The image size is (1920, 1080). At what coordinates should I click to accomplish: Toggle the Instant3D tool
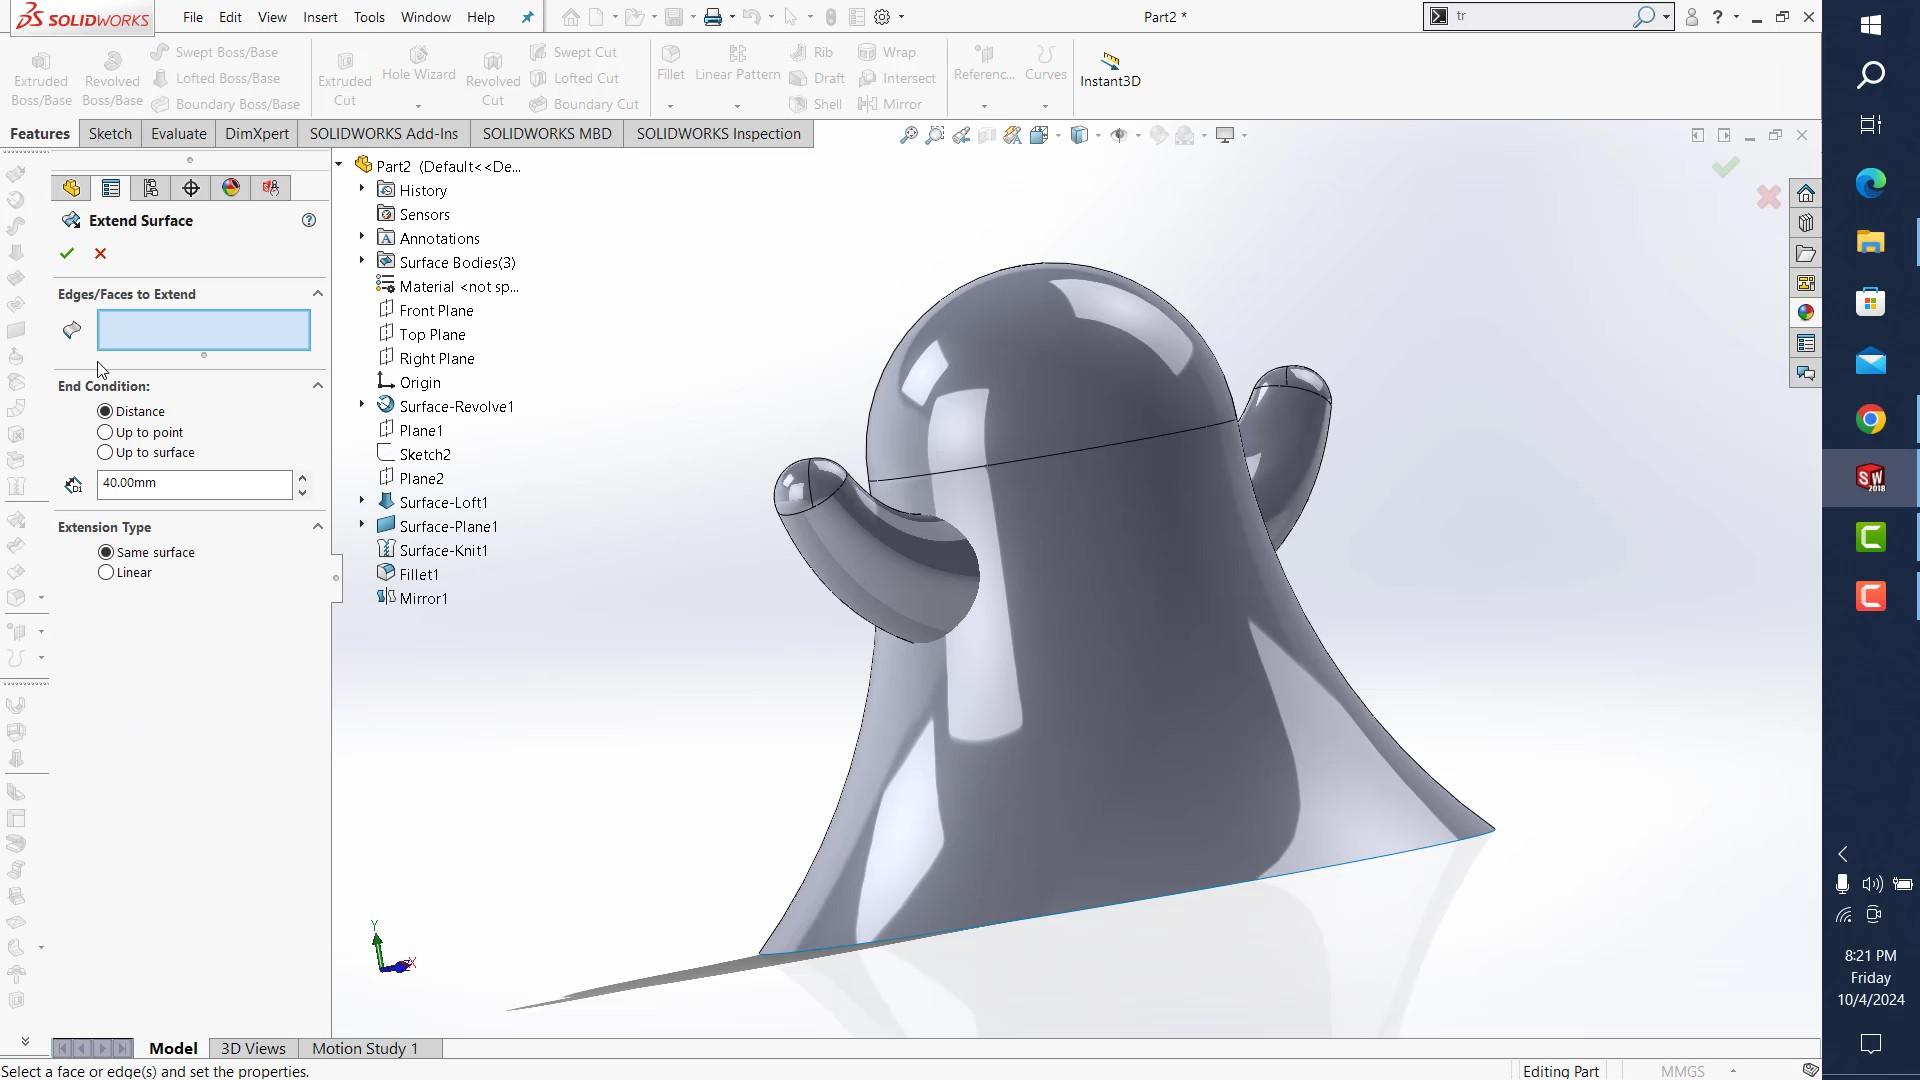(1110, 70)
